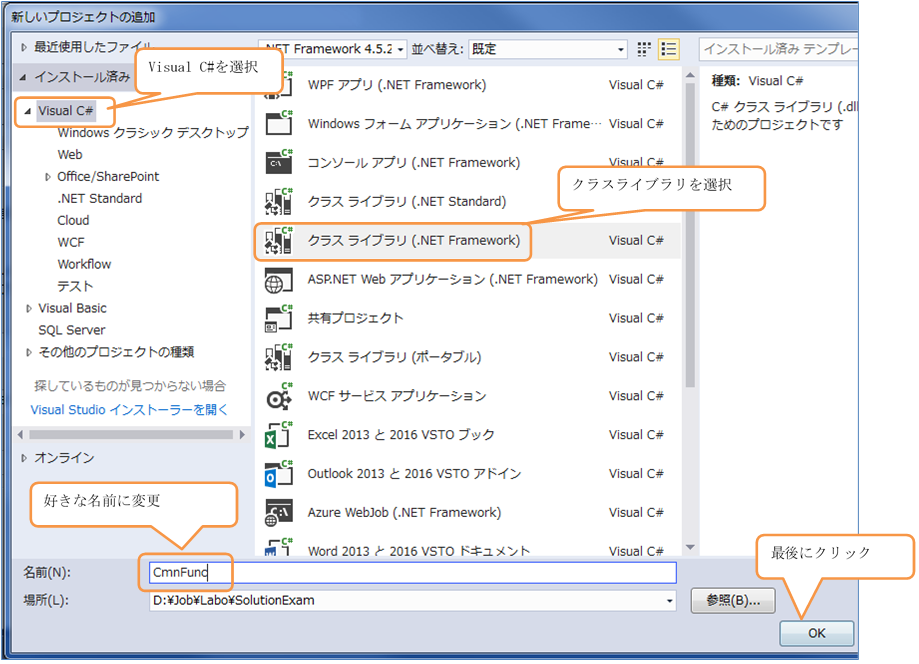Select the WPF アプリ template icon
Viewport: 919px width, 664px height.
pyautogui.click(x=278, y=86)
